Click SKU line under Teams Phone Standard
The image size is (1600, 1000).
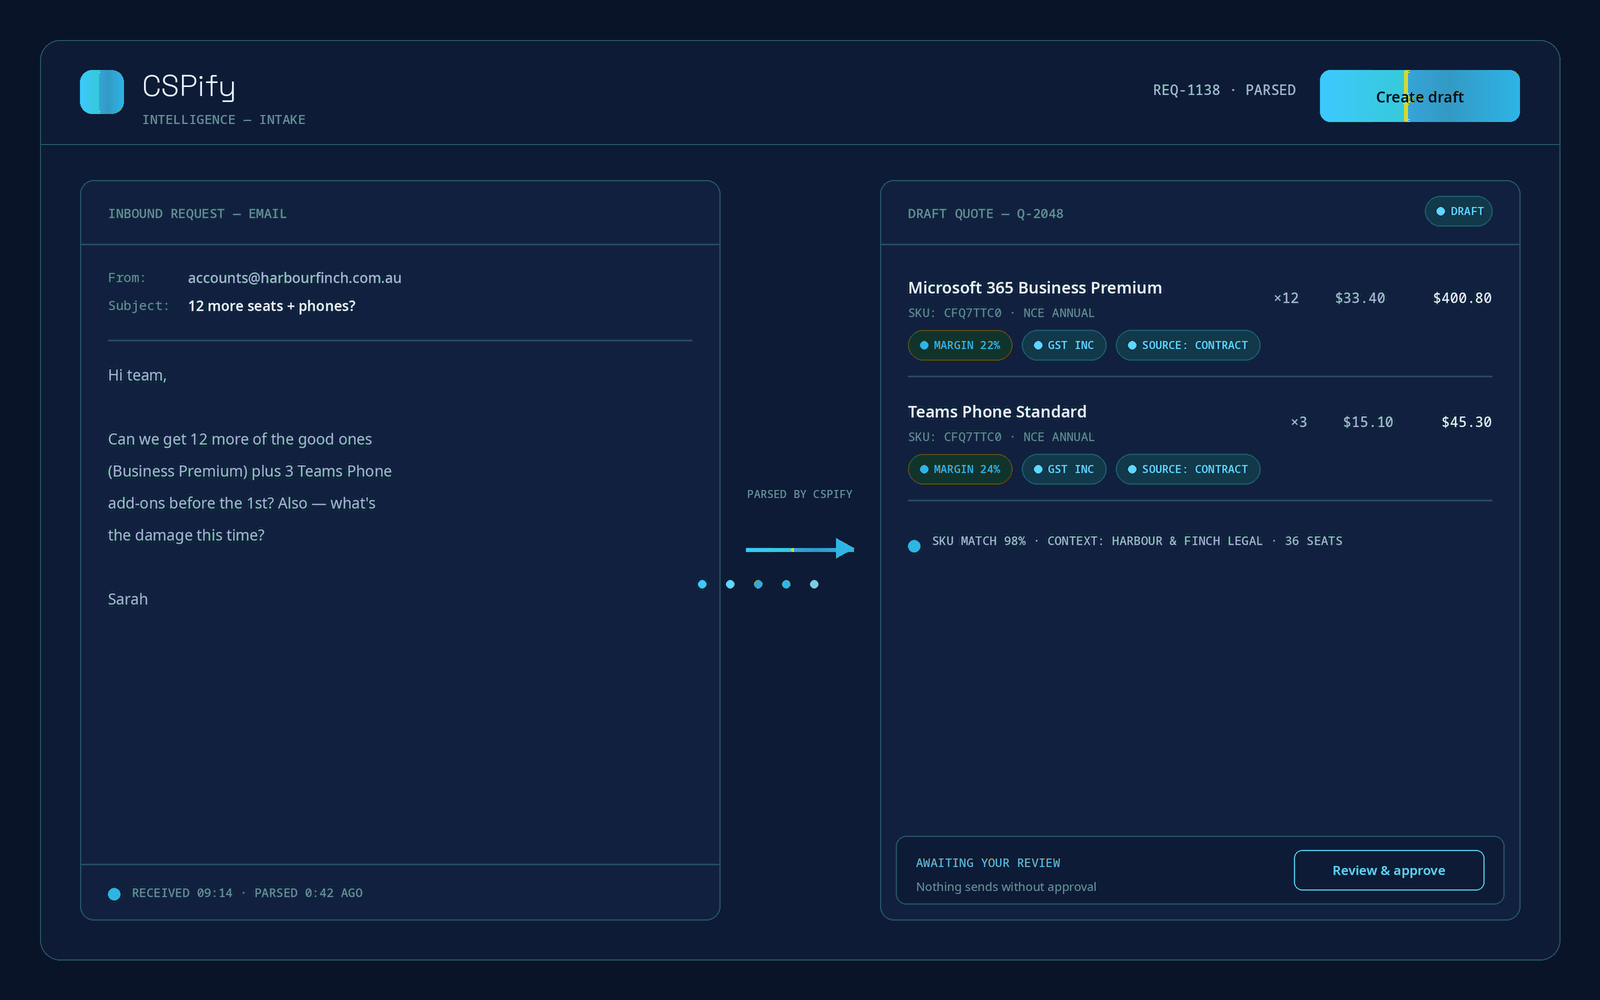(1001, 437)
